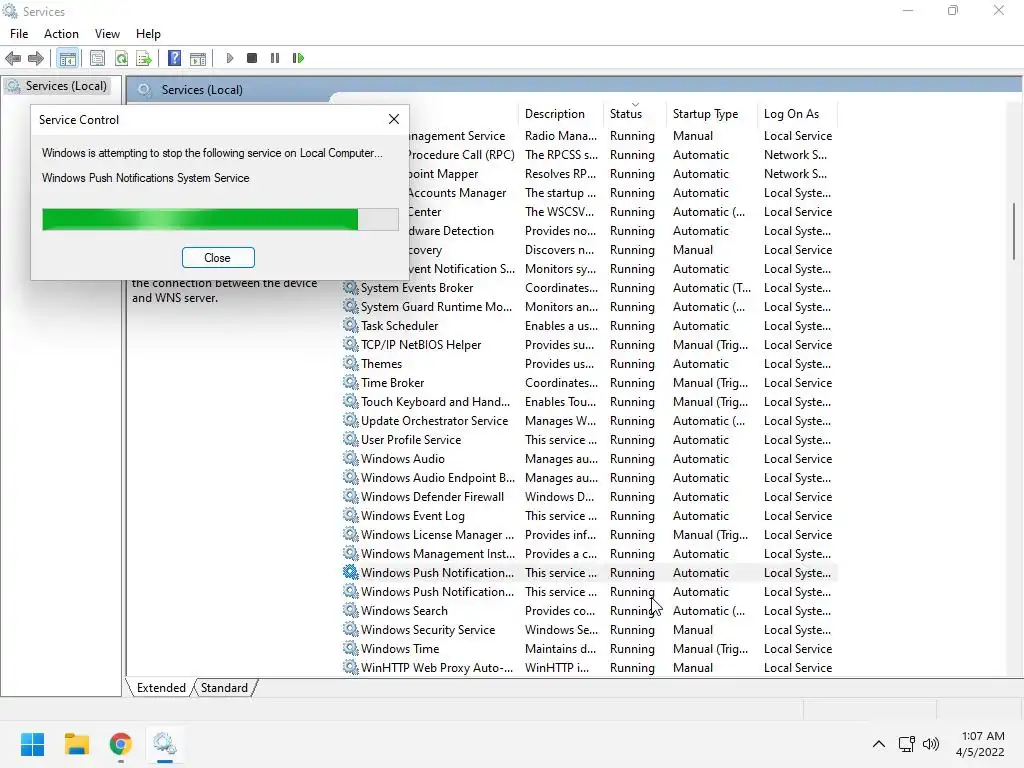Open File Explorer from the taskbar
The width and height of the screenshot is (1024, 768).
click(76, 744)
